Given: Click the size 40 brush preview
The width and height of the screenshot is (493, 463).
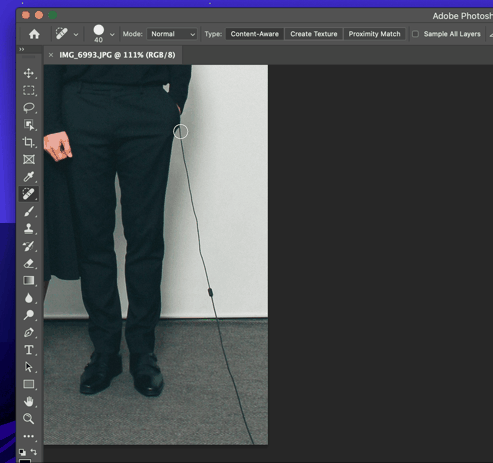Looking at the screenshot, I should 99,33.
